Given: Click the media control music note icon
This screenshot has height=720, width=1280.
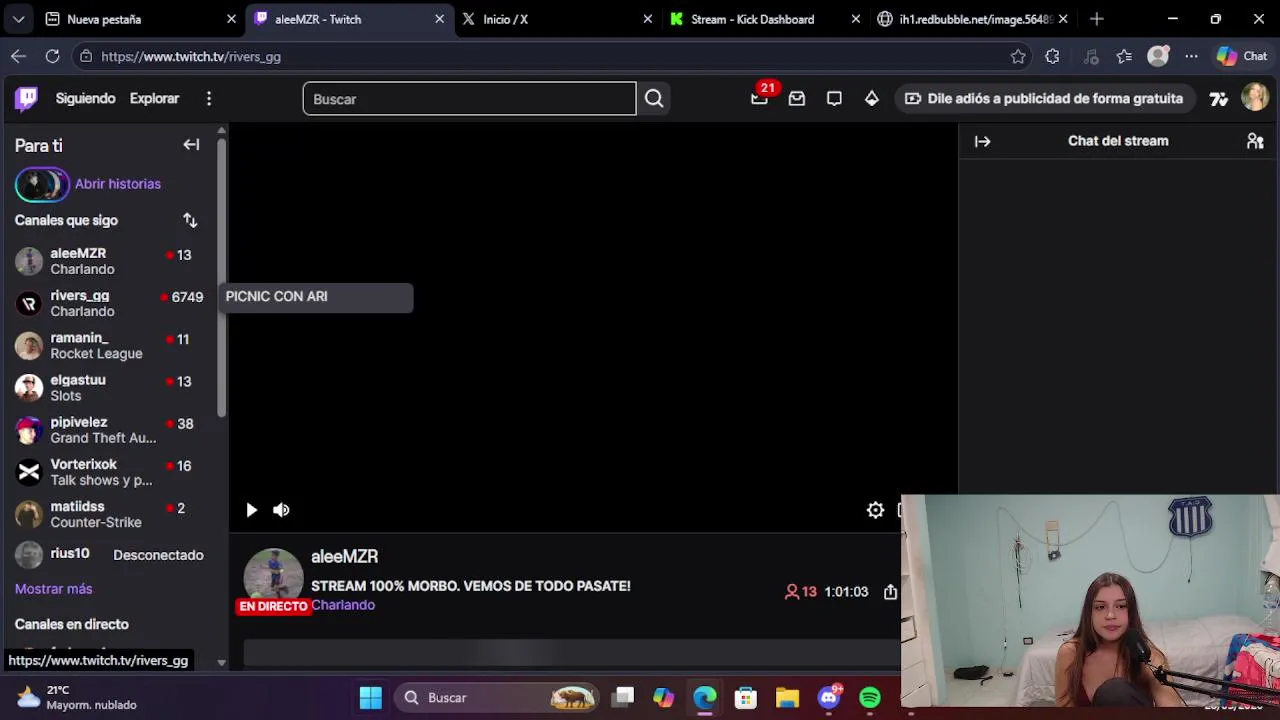Looking at the screenshot, I should pyautogui.click(x=1091, y=57).
